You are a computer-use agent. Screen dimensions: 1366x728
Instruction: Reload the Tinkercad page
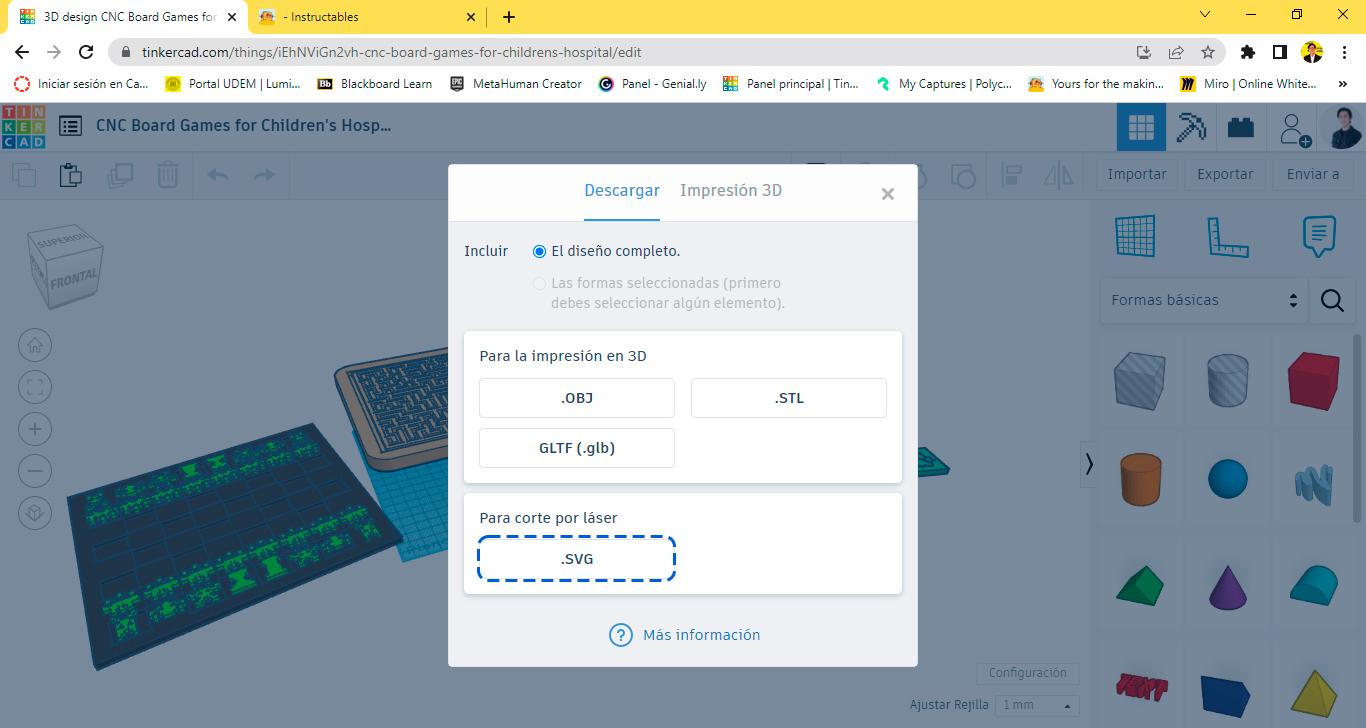click(86, 52)
